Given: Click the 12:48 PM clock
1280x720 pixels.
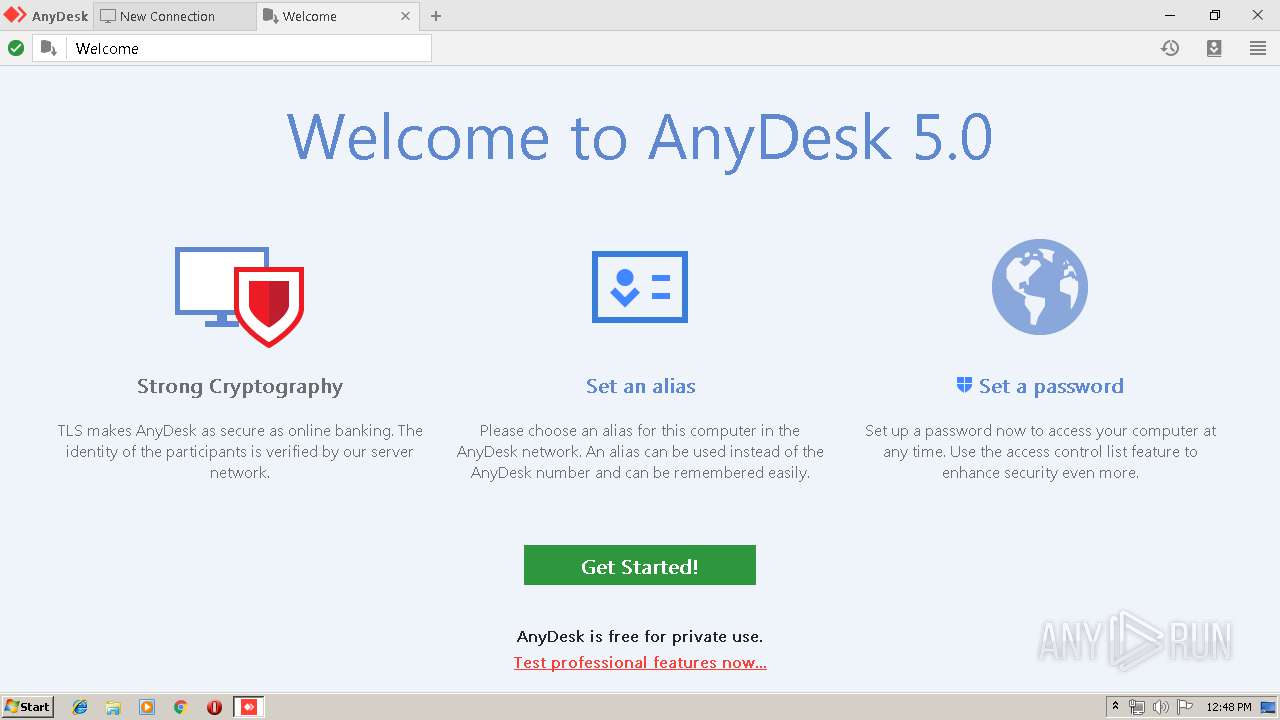Looking at the screenshot, I should coord(1229,707).
